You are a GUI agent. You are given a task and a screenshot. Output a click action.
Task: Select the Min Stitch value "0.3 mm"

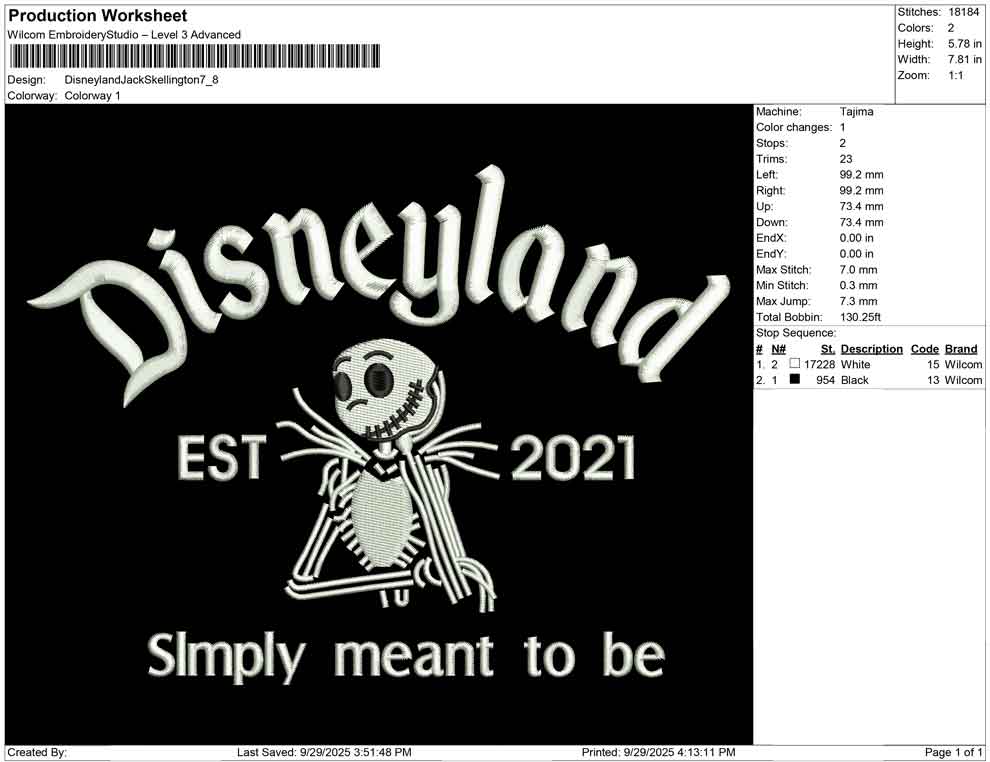point(859,285)
